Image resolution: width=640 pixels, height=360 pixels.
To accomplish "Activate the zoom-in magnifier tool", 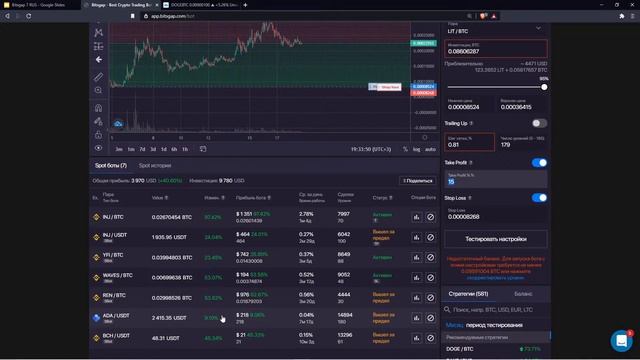I will [x=98, y=90].
